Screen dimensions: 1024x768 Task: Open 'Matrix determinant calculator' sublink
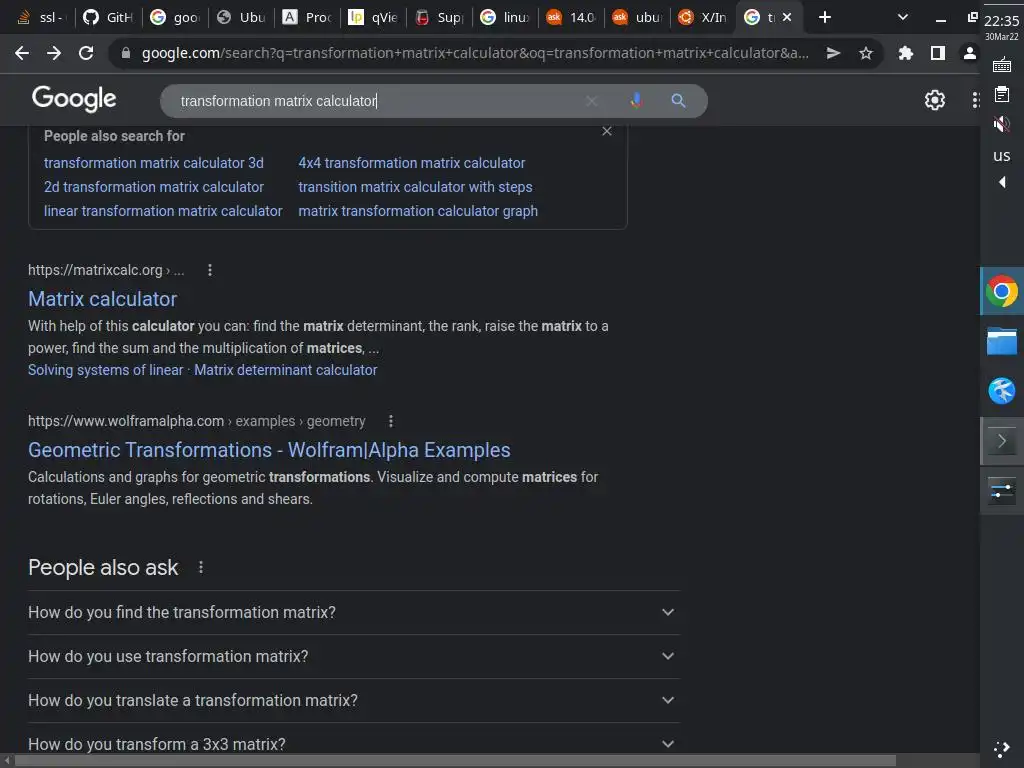[285, 370]
